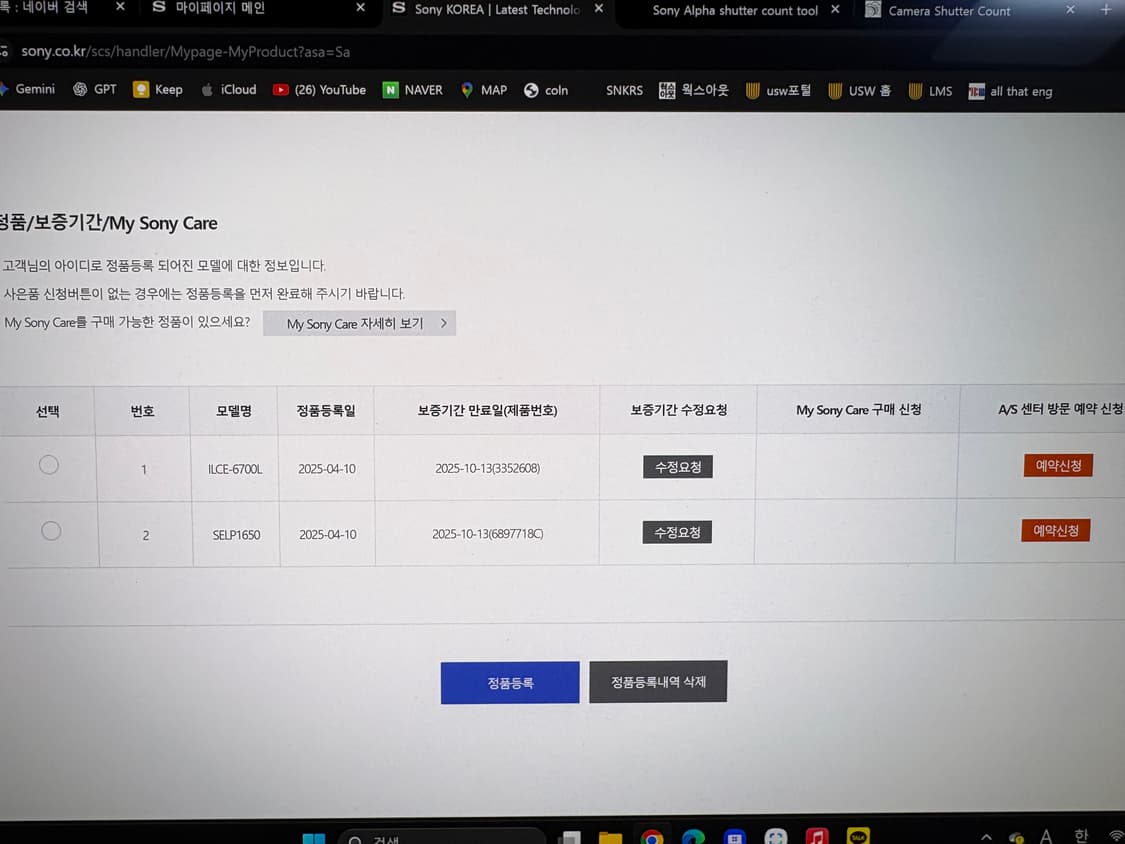Open the usw포털 bookmark
Screen dimensions: 1125x844
(x=779, y=90)
